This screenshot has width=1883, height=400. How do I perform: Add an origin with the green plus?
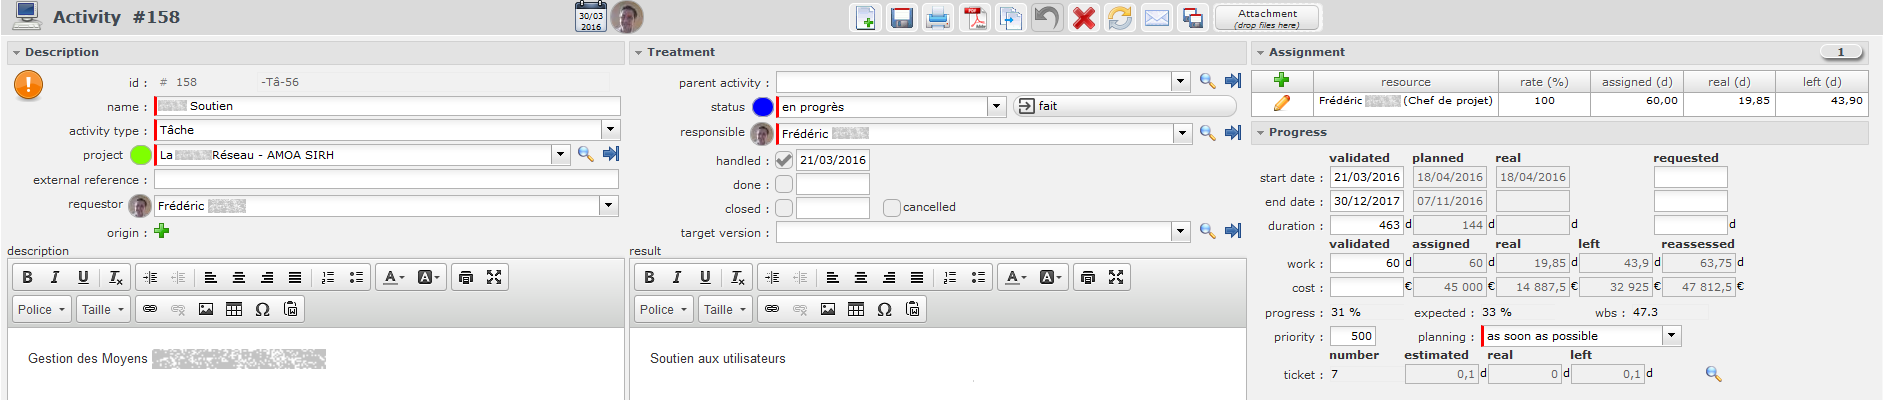click(x=162, y=231)
